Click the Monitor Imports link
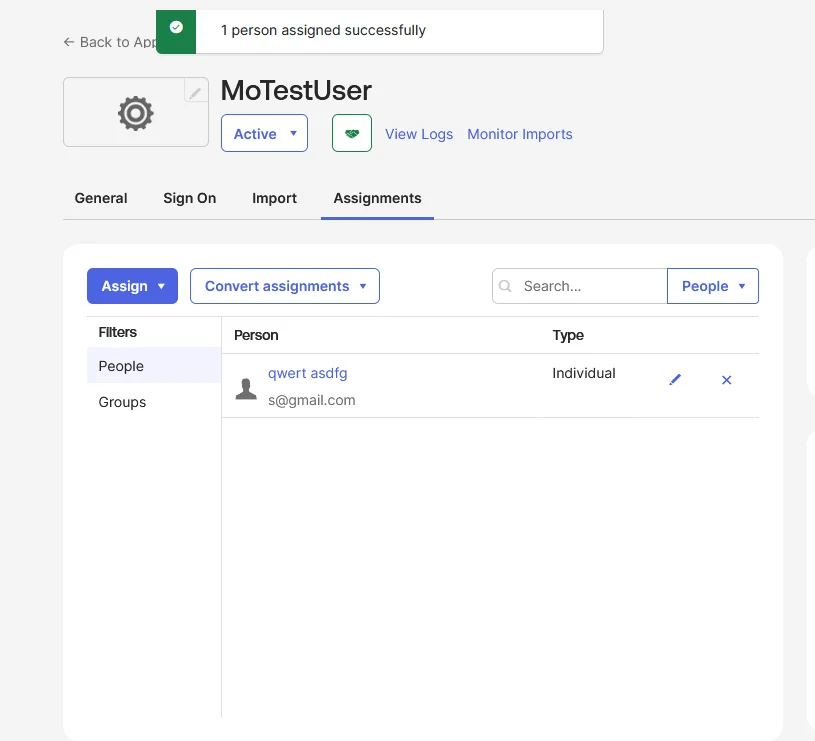Screen dimensions: 815x741 (x=519, y=134)
